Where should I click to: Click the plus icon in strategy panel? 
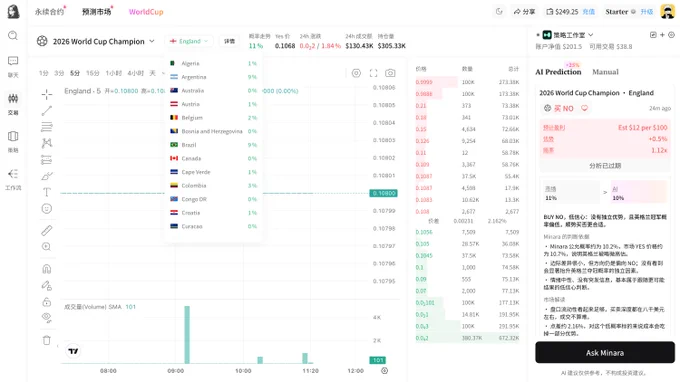(662, 35)
